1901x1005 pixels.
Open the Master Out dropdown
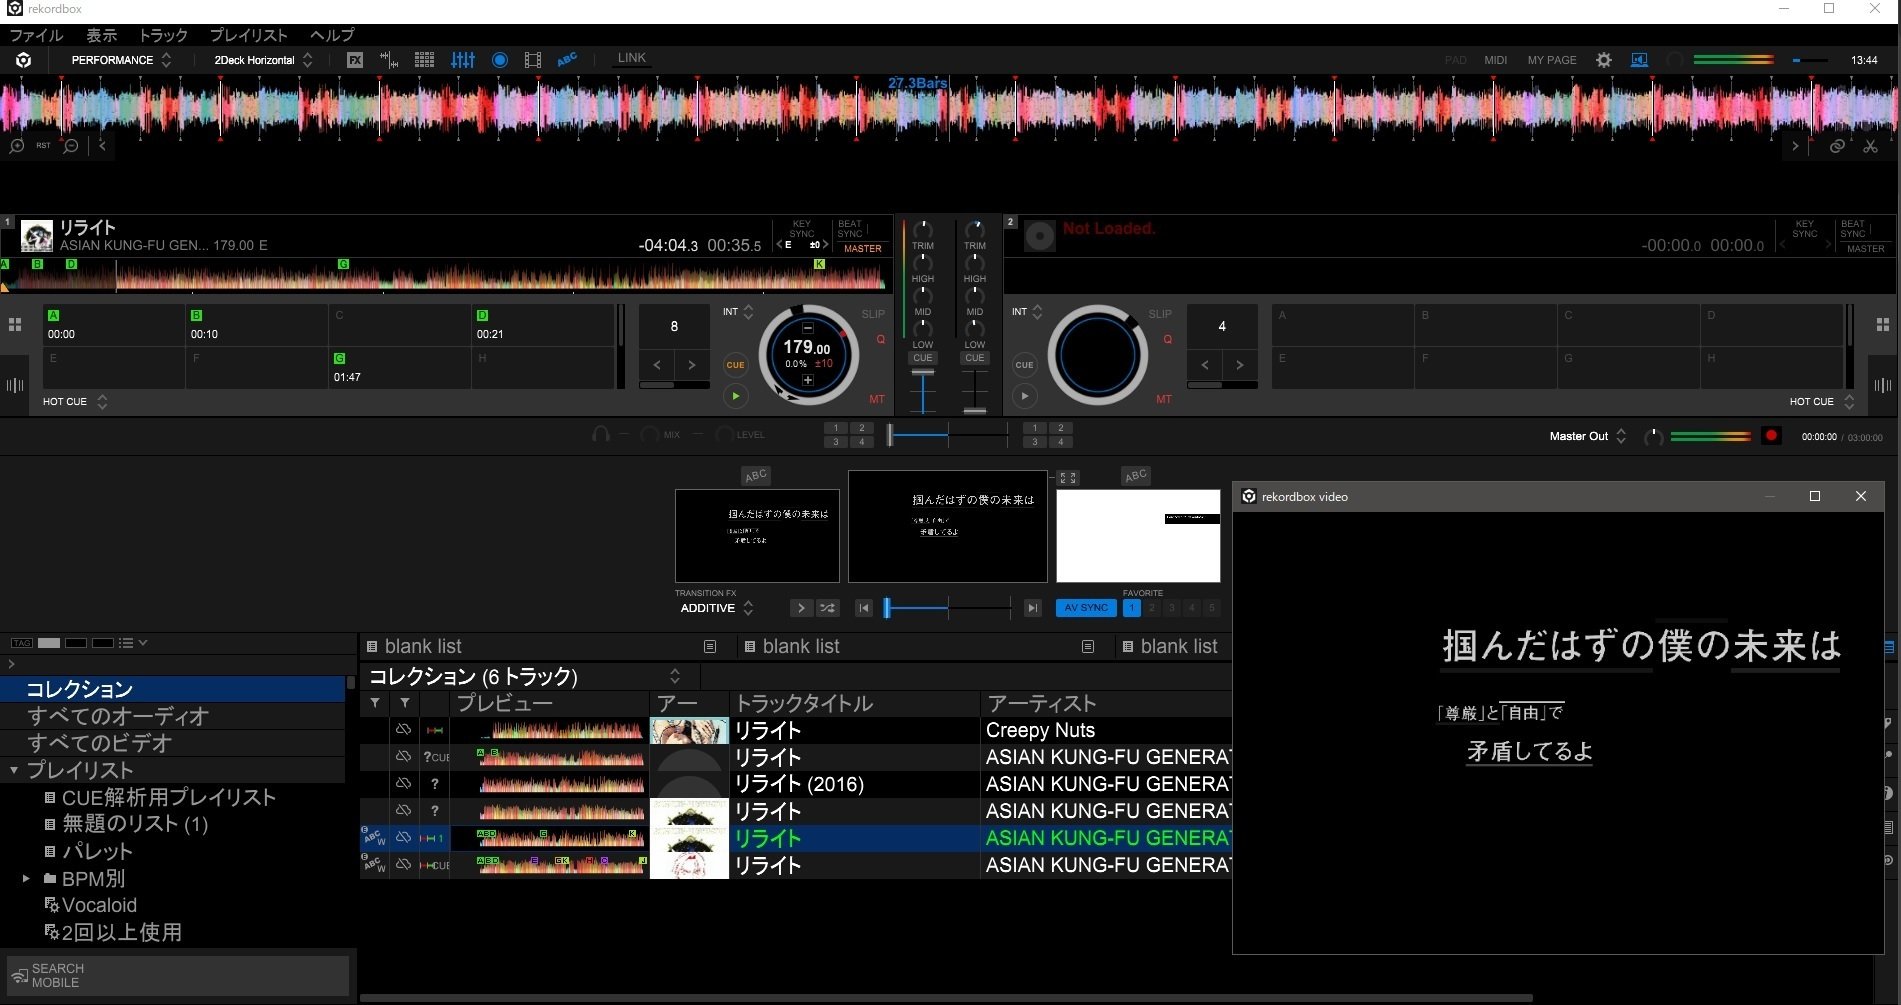[1588, 436]
